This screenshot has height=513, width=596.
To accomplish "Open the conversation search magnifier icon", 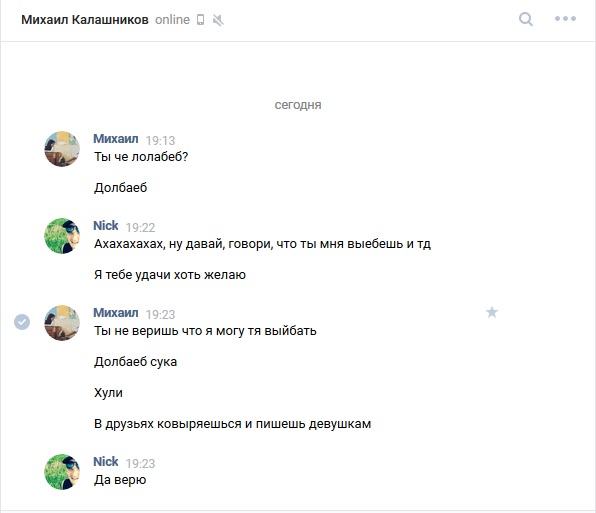I will (526, 19).
